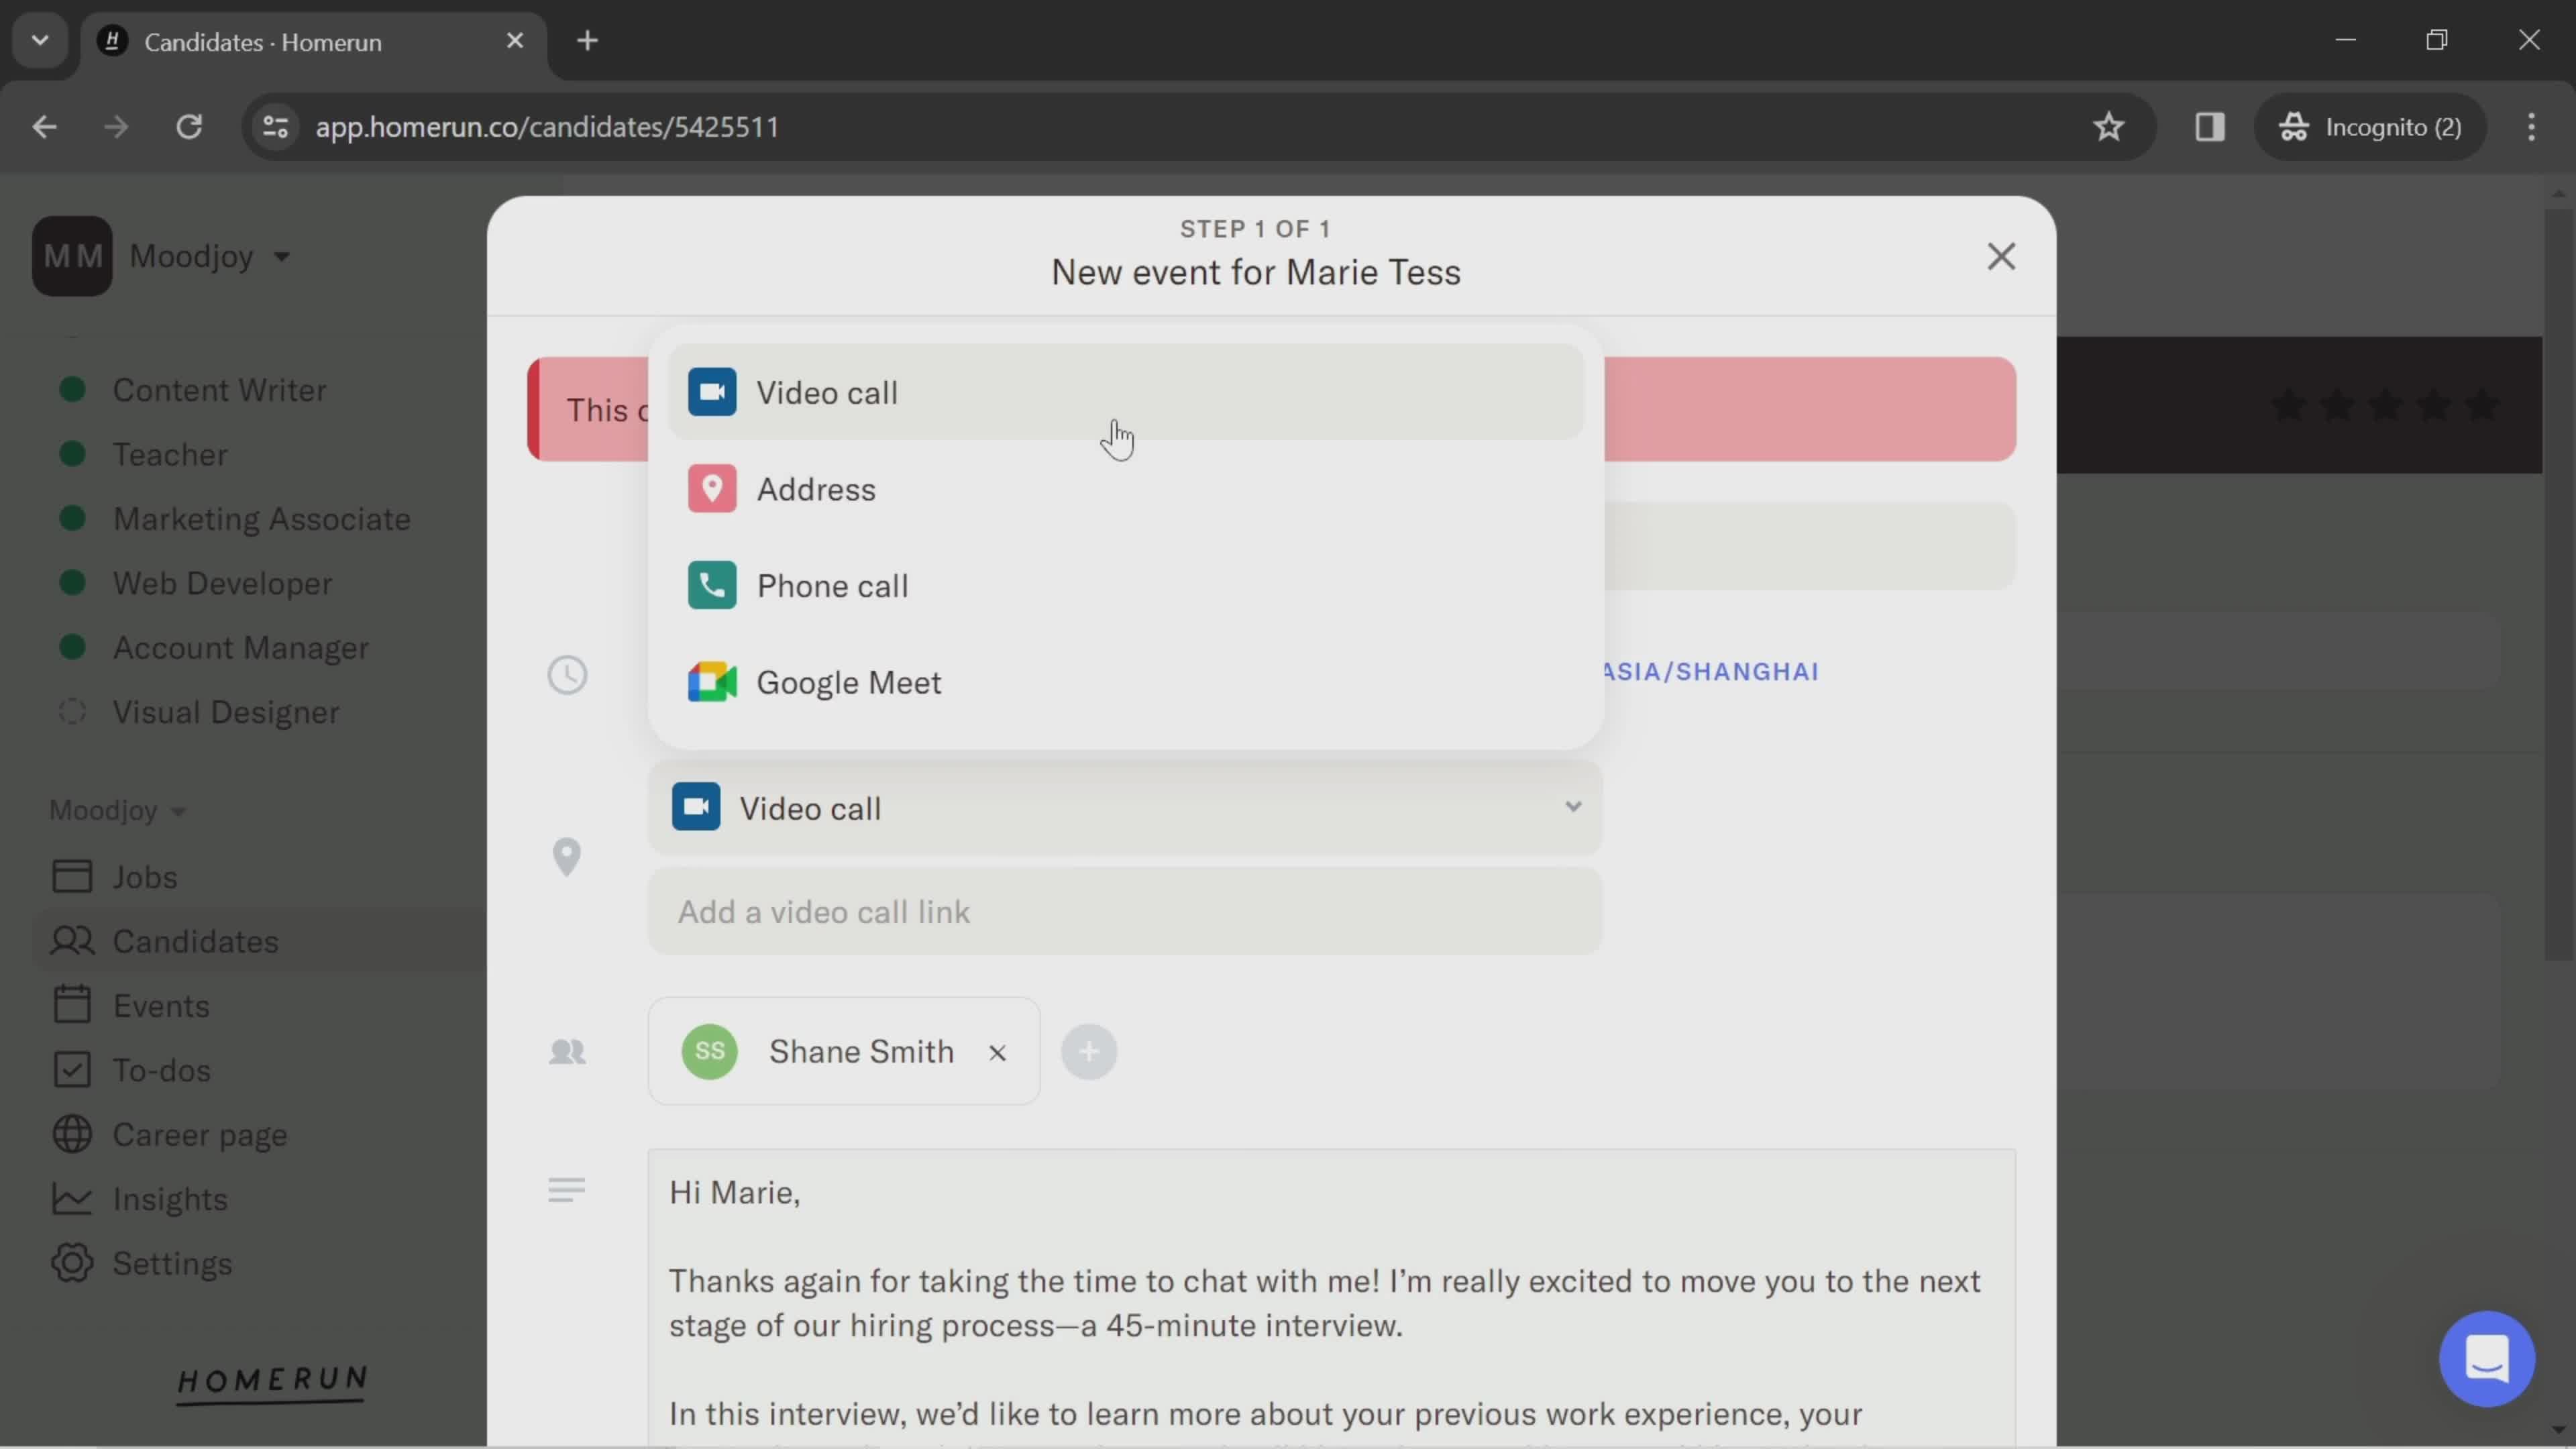Open the Video call location dropdown

click(x=1125, y=808)
